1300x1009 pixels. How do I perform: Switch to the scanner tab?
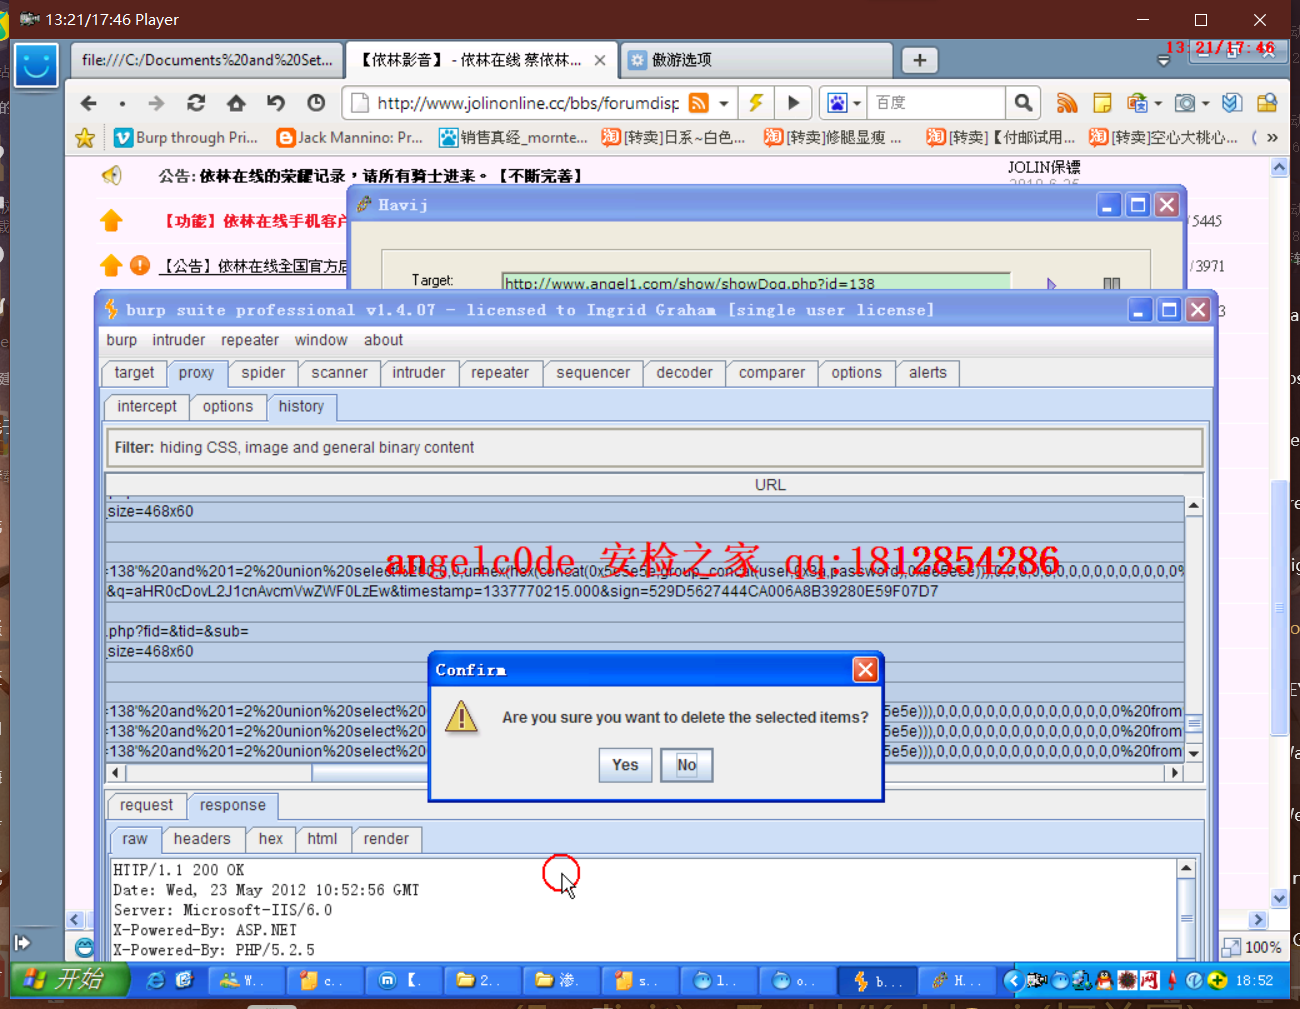coord(339,373)
